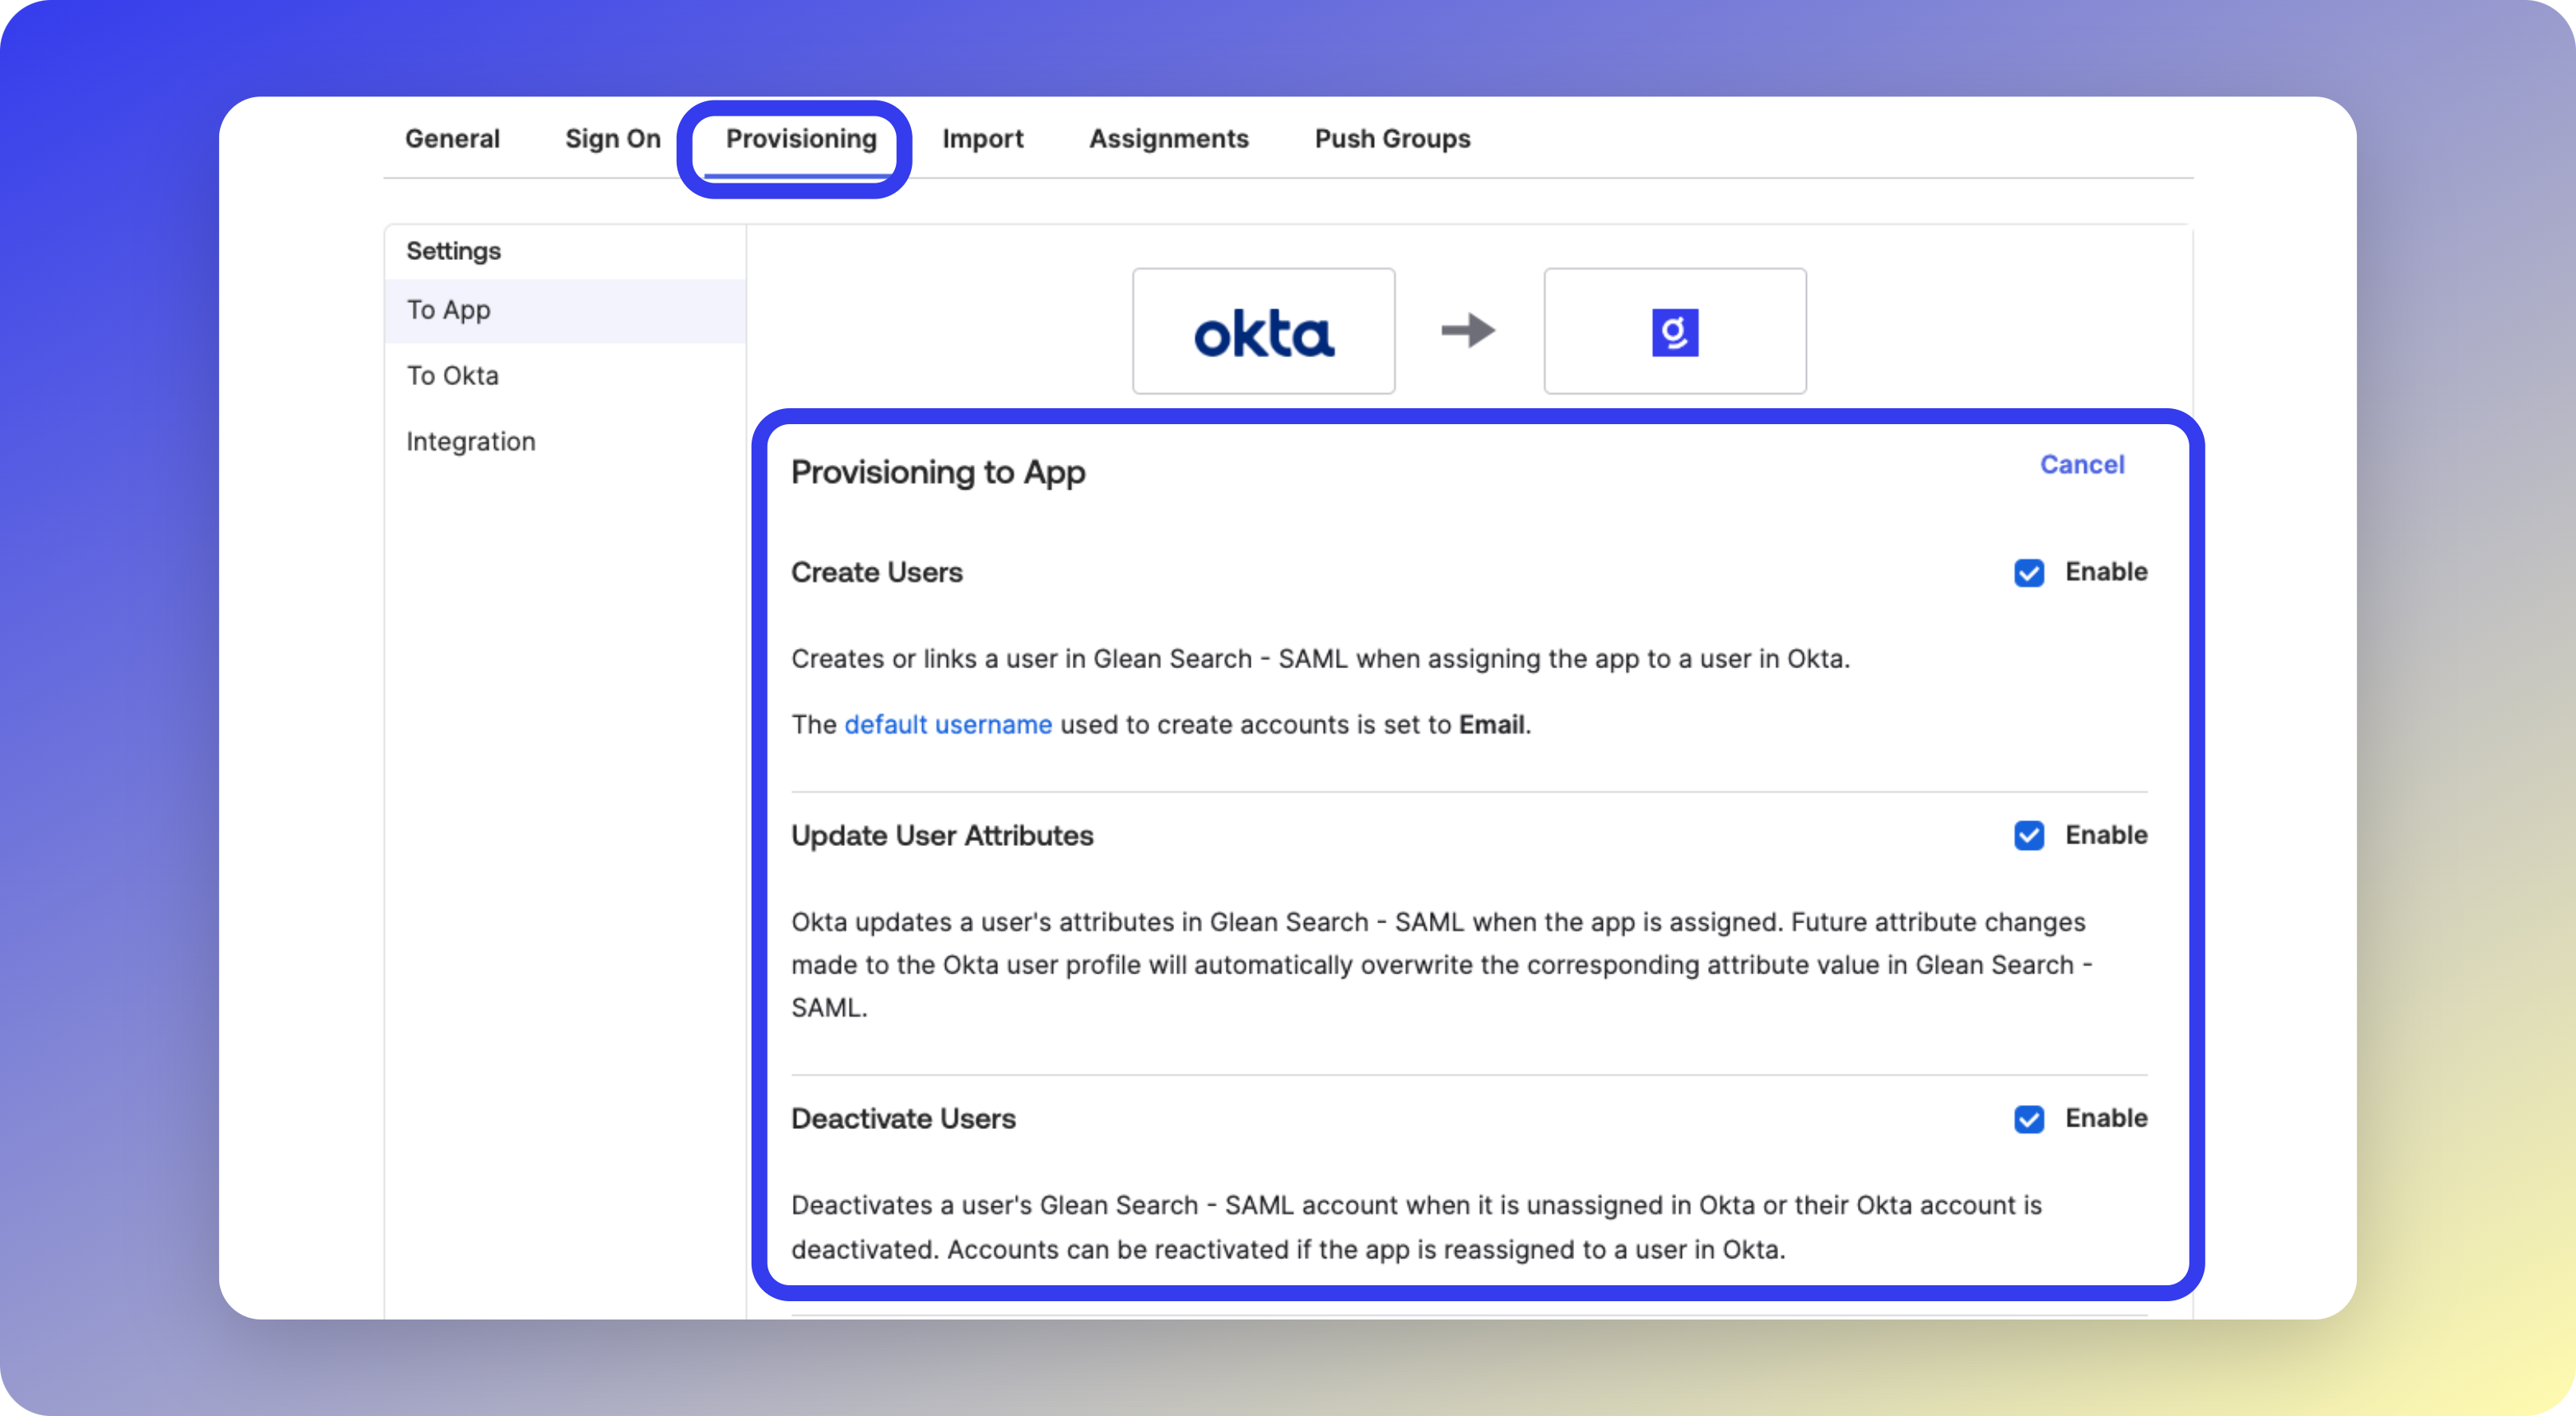This screenshot has width=2576, height=1416.
Task: Open Integration settings in sidebar
Action: point(470,442)
